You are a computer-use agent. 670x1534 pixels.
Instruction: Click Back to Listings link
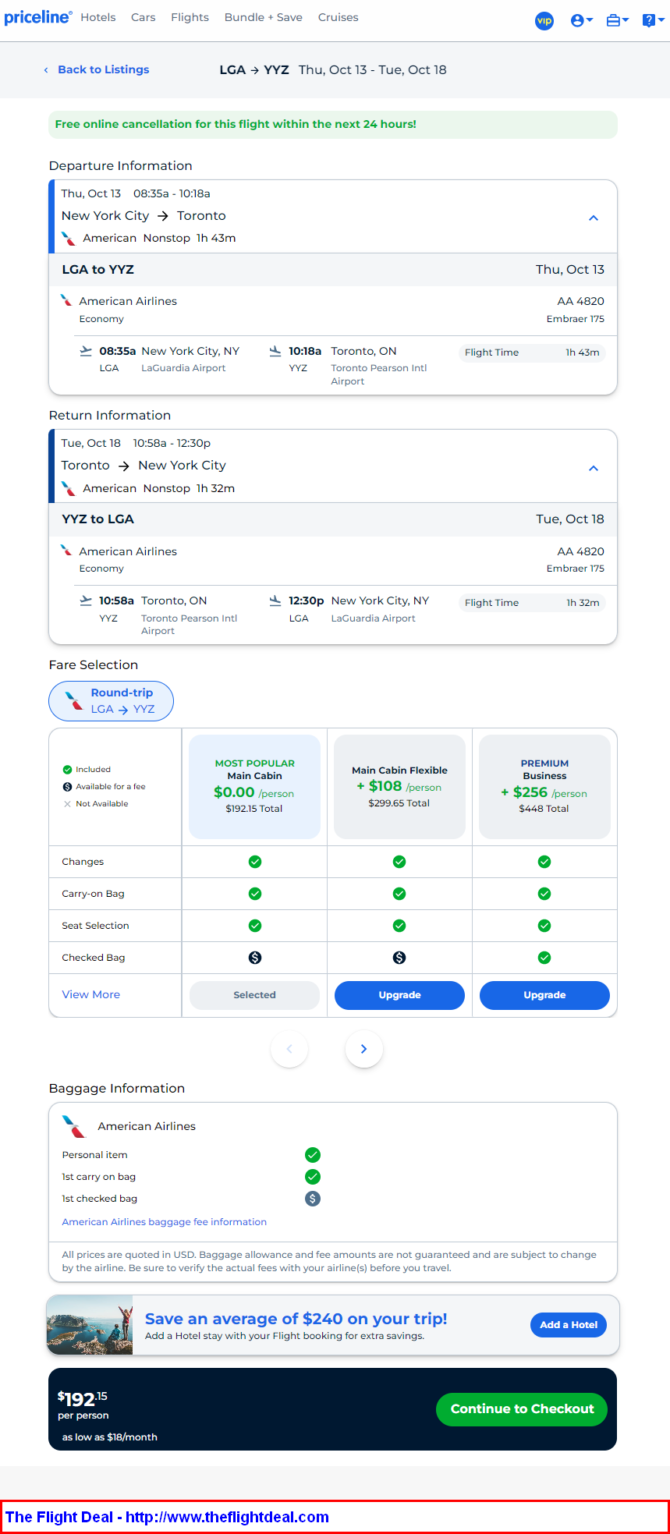coord(96,70)
